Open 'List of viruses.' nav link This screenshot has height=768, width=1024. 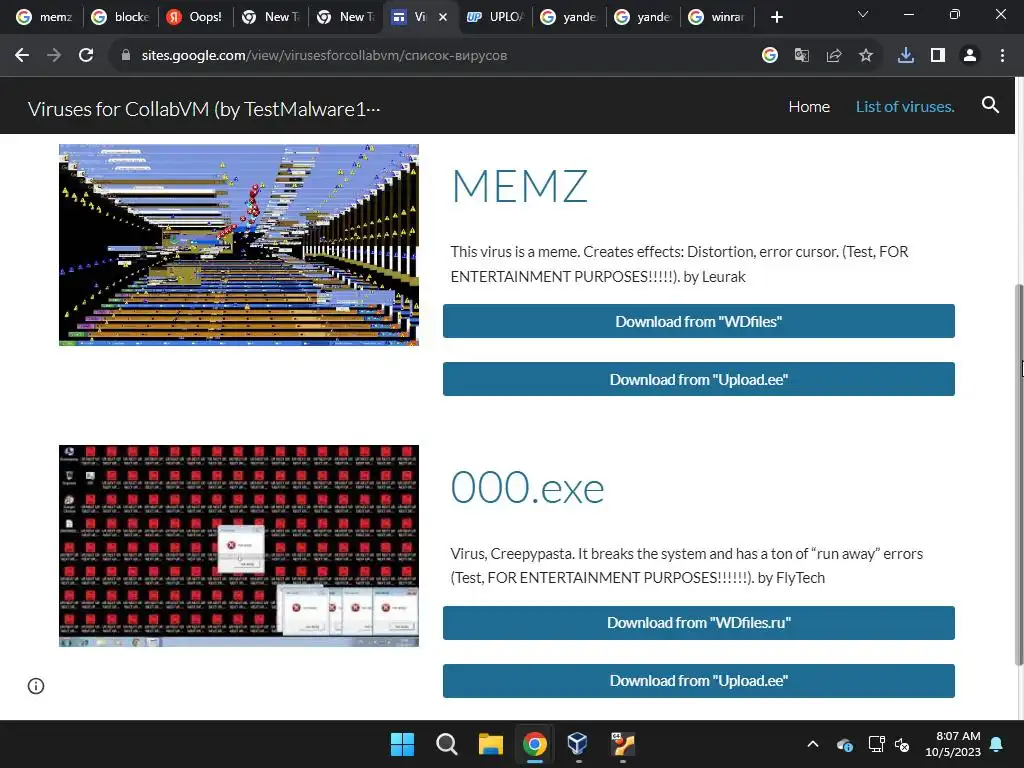pos(904,106)
